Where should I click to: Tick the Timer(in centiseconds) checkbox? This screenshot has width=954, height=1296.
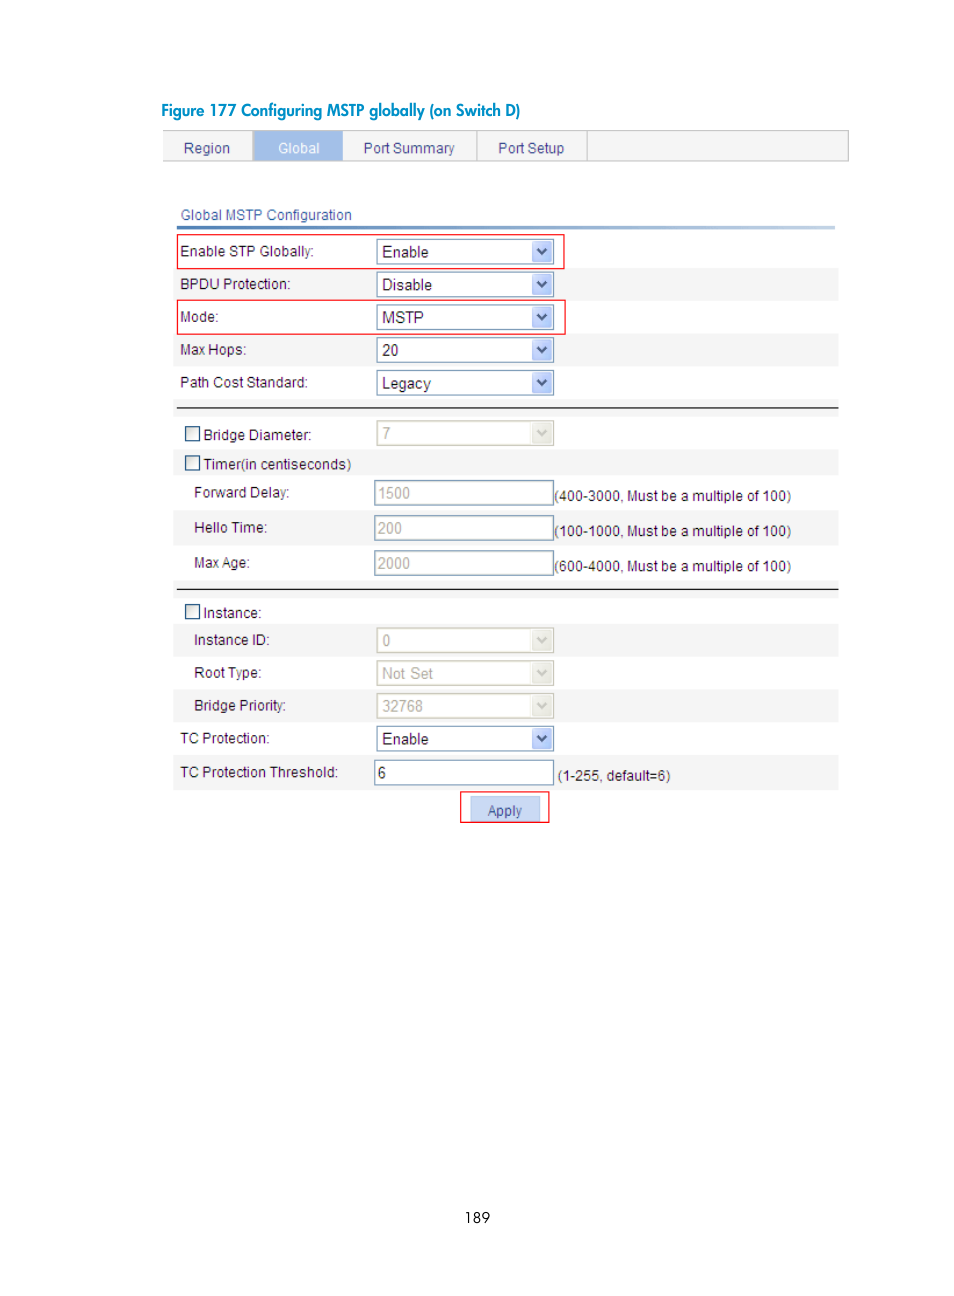(192, 463)
